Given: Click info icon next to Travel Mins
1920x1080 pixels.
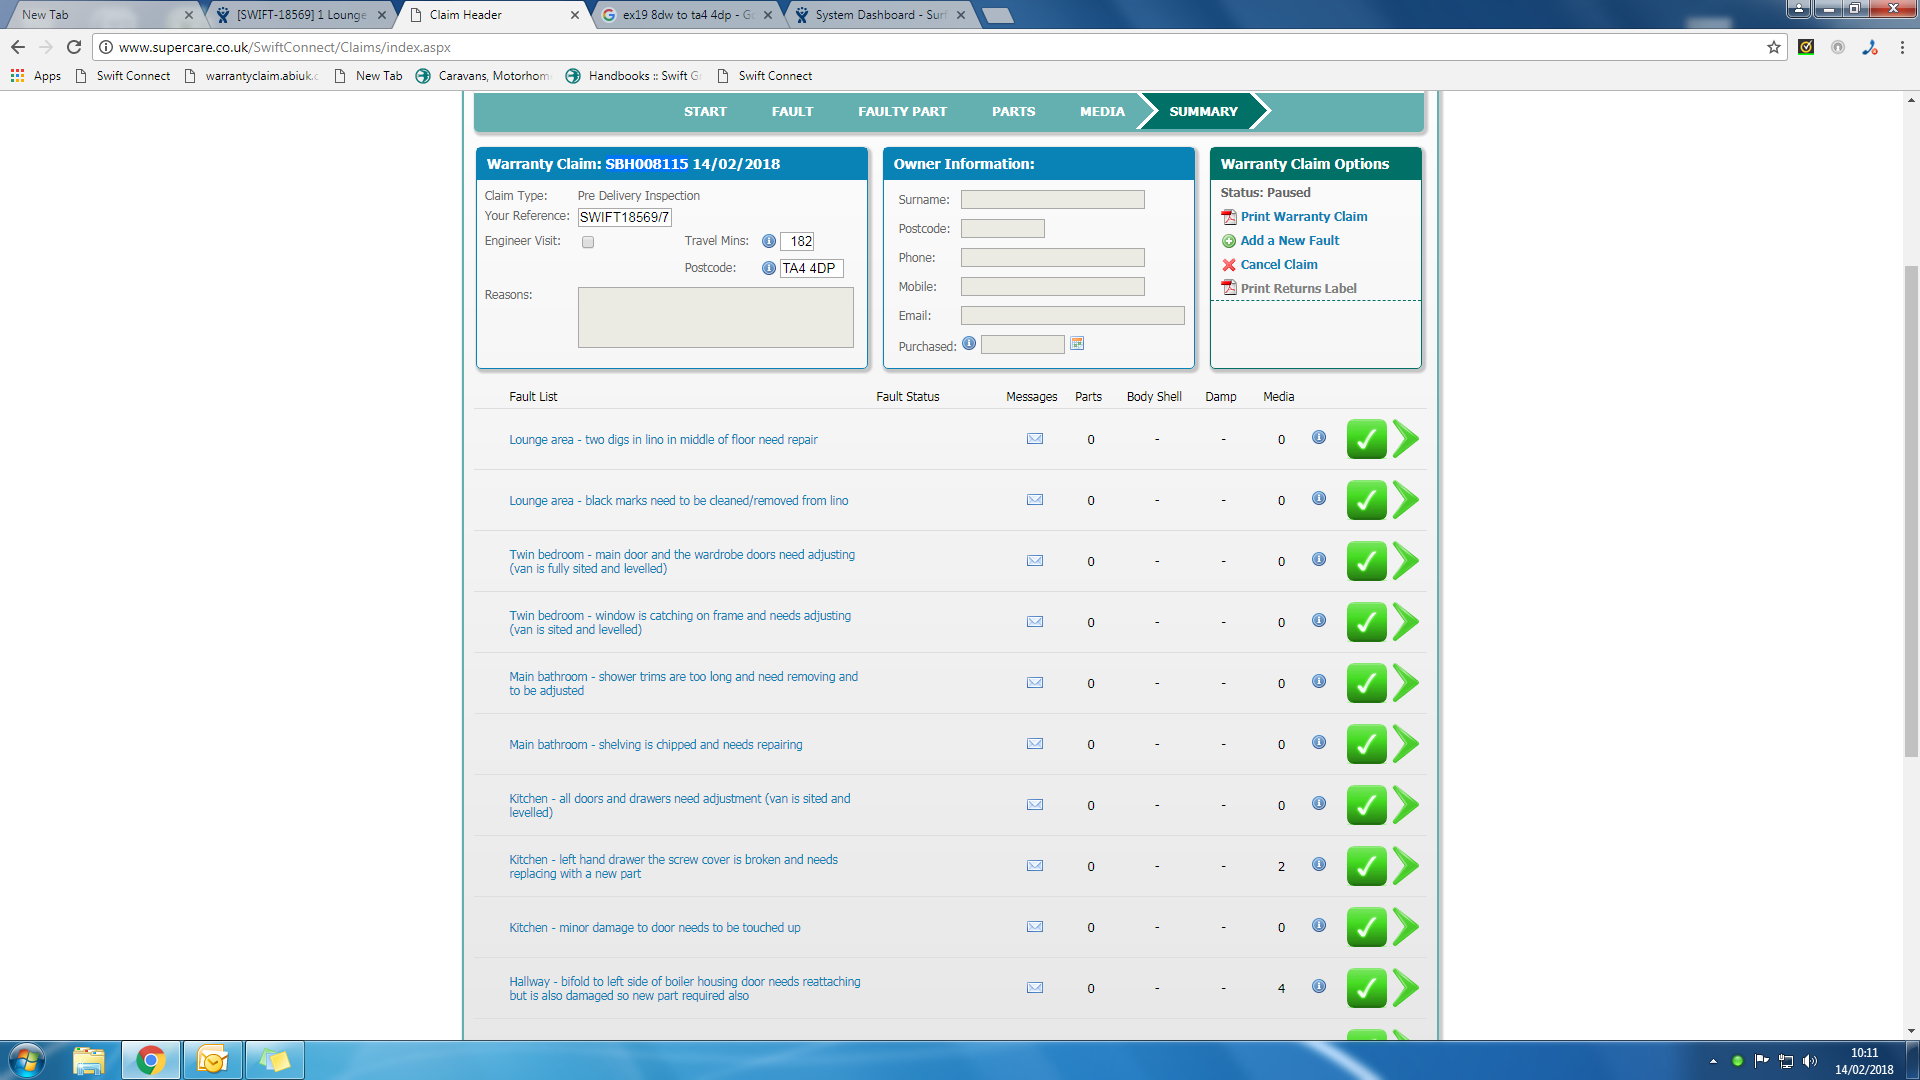Looking at the screenshot, I should (x=769, y=241).
